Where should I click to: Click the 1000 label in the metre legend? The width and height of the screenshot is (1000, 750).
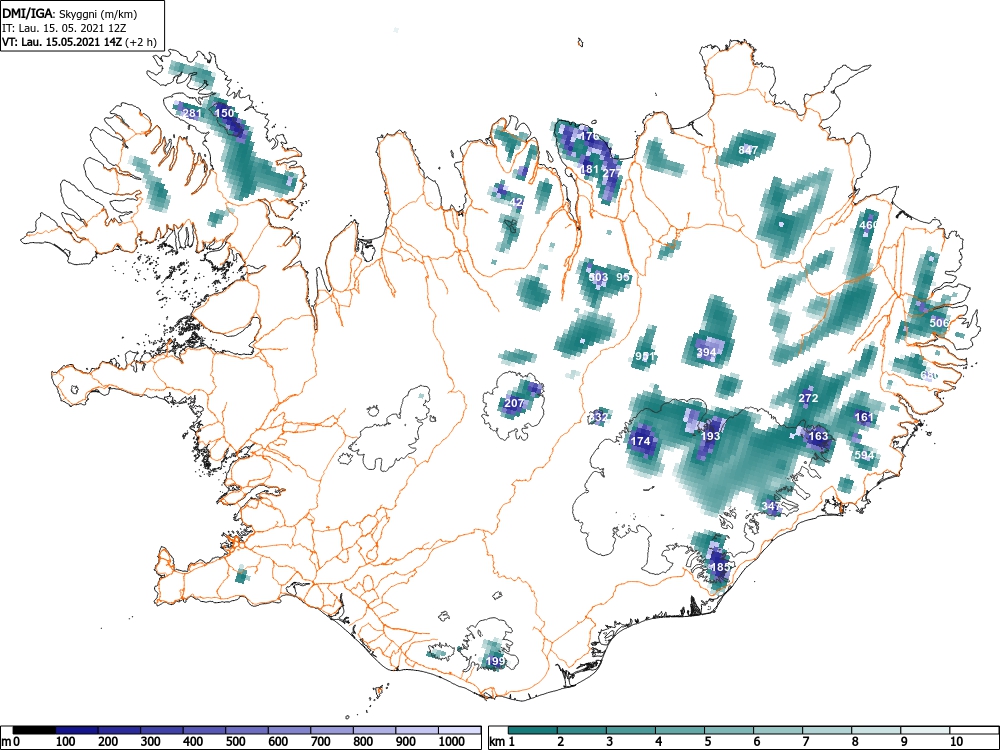pyautogui.click(x=452, y=741)
